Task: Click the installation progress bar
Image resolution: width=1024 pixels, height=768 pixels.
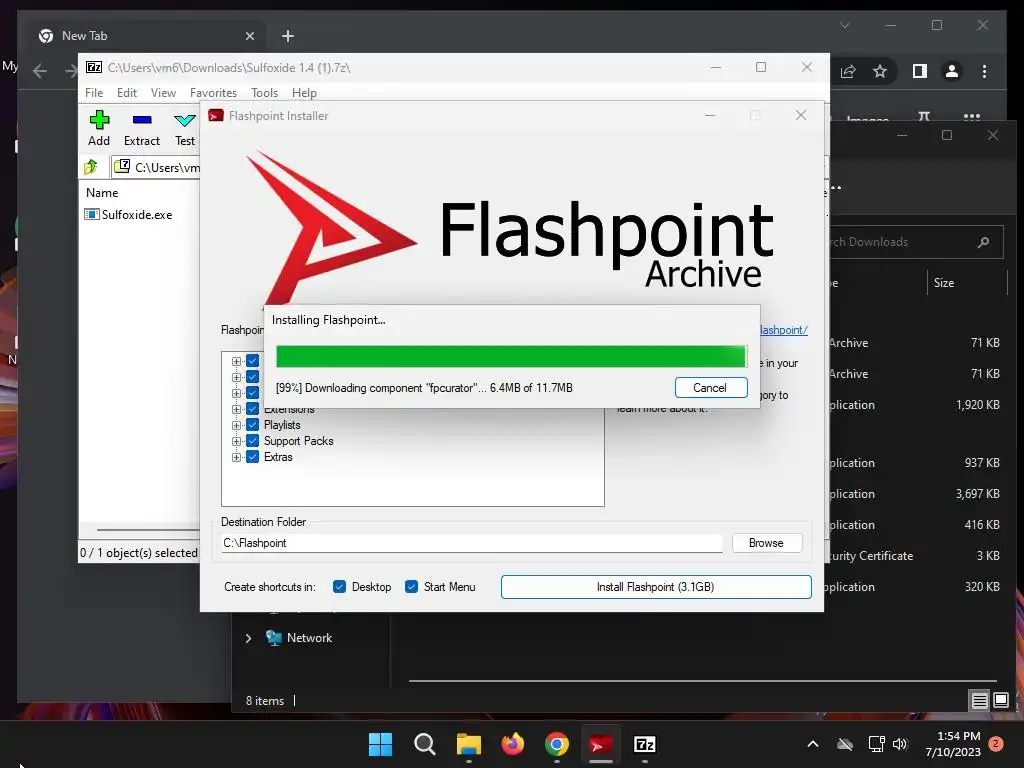Action: pyautogui.click(x=511, y=357)
